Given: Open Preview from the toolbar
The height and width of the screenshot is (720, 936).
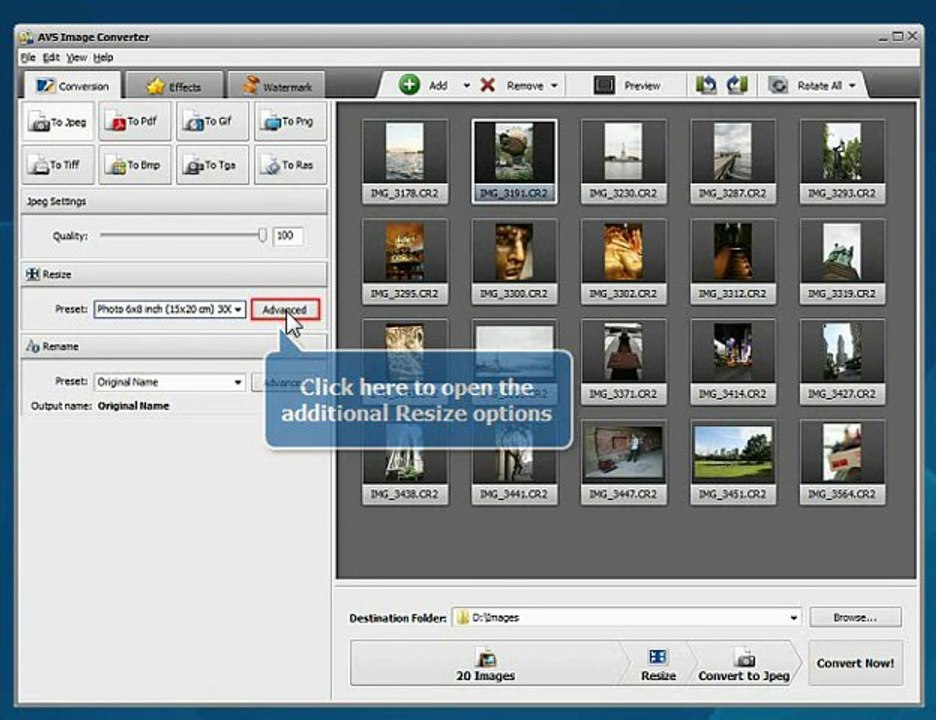Looking at the screenshot, I should pos(627,85).
